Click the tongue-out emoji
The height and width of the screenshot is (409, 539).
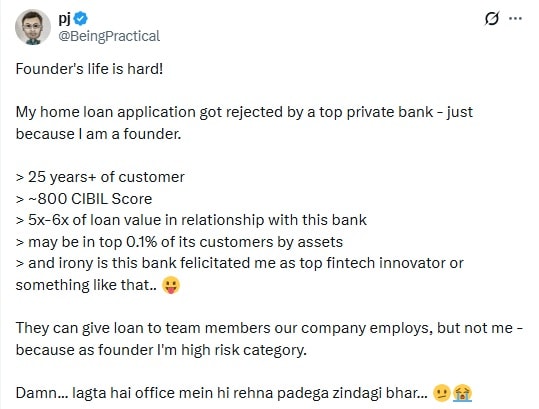tap(171, 285)
